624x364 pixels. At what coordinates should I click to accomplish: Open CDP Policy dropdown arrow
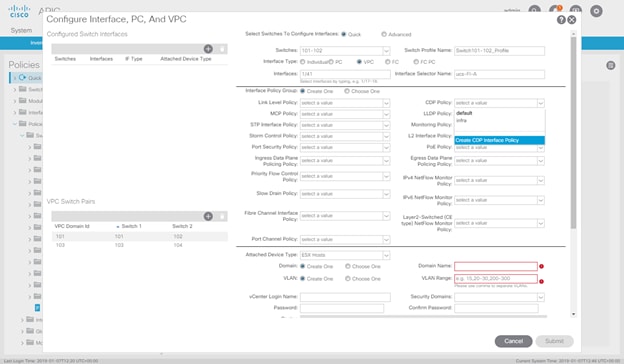click(540, 103)
